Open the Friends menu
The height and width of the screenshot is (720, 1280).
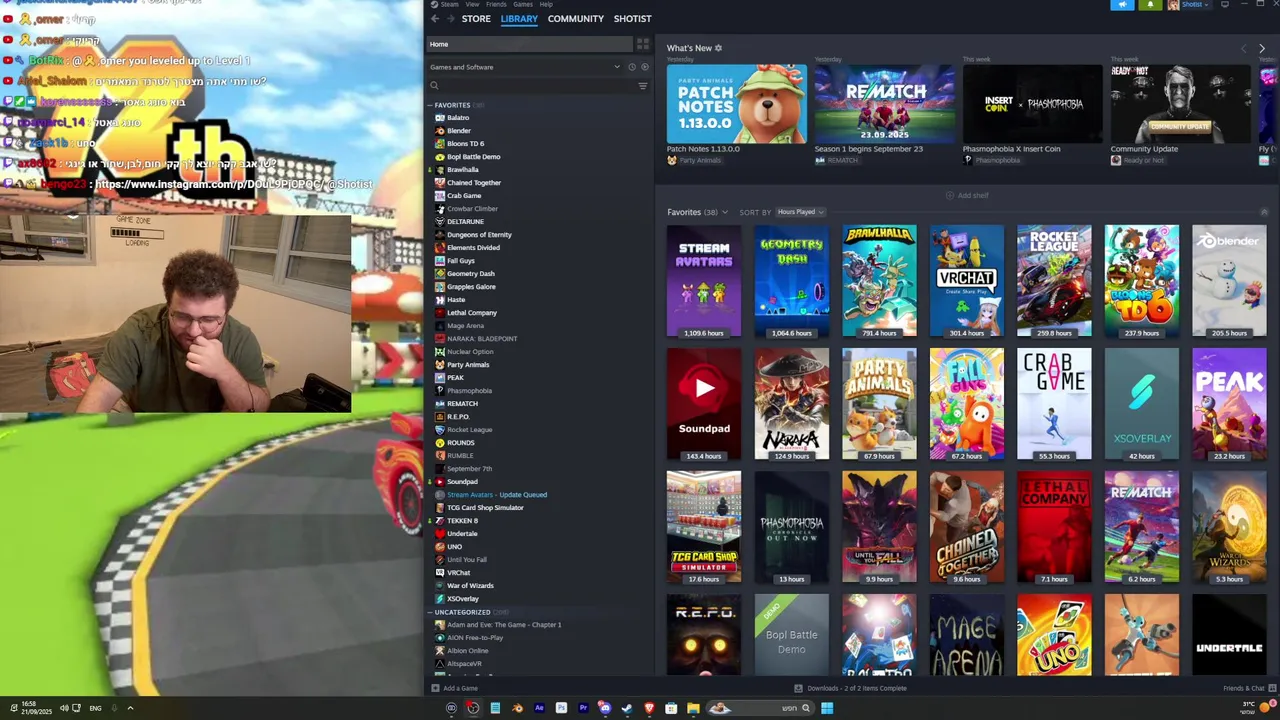(496, 4)
